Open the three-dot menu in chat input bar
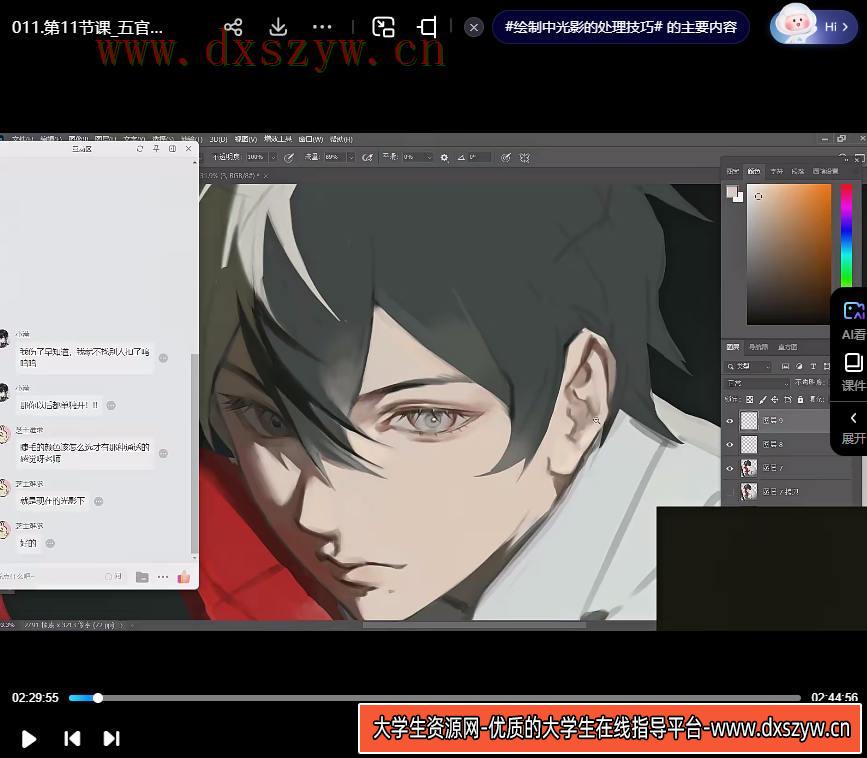This screenshot has width=867, height=758. [x=163, y=577]
